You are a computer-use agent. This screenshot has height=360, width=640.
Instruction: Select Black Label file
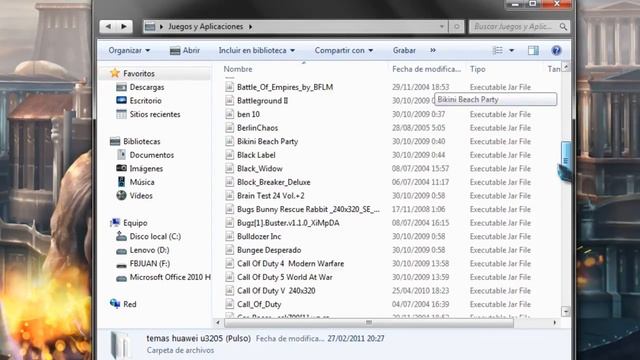click(x=256, y=155)
